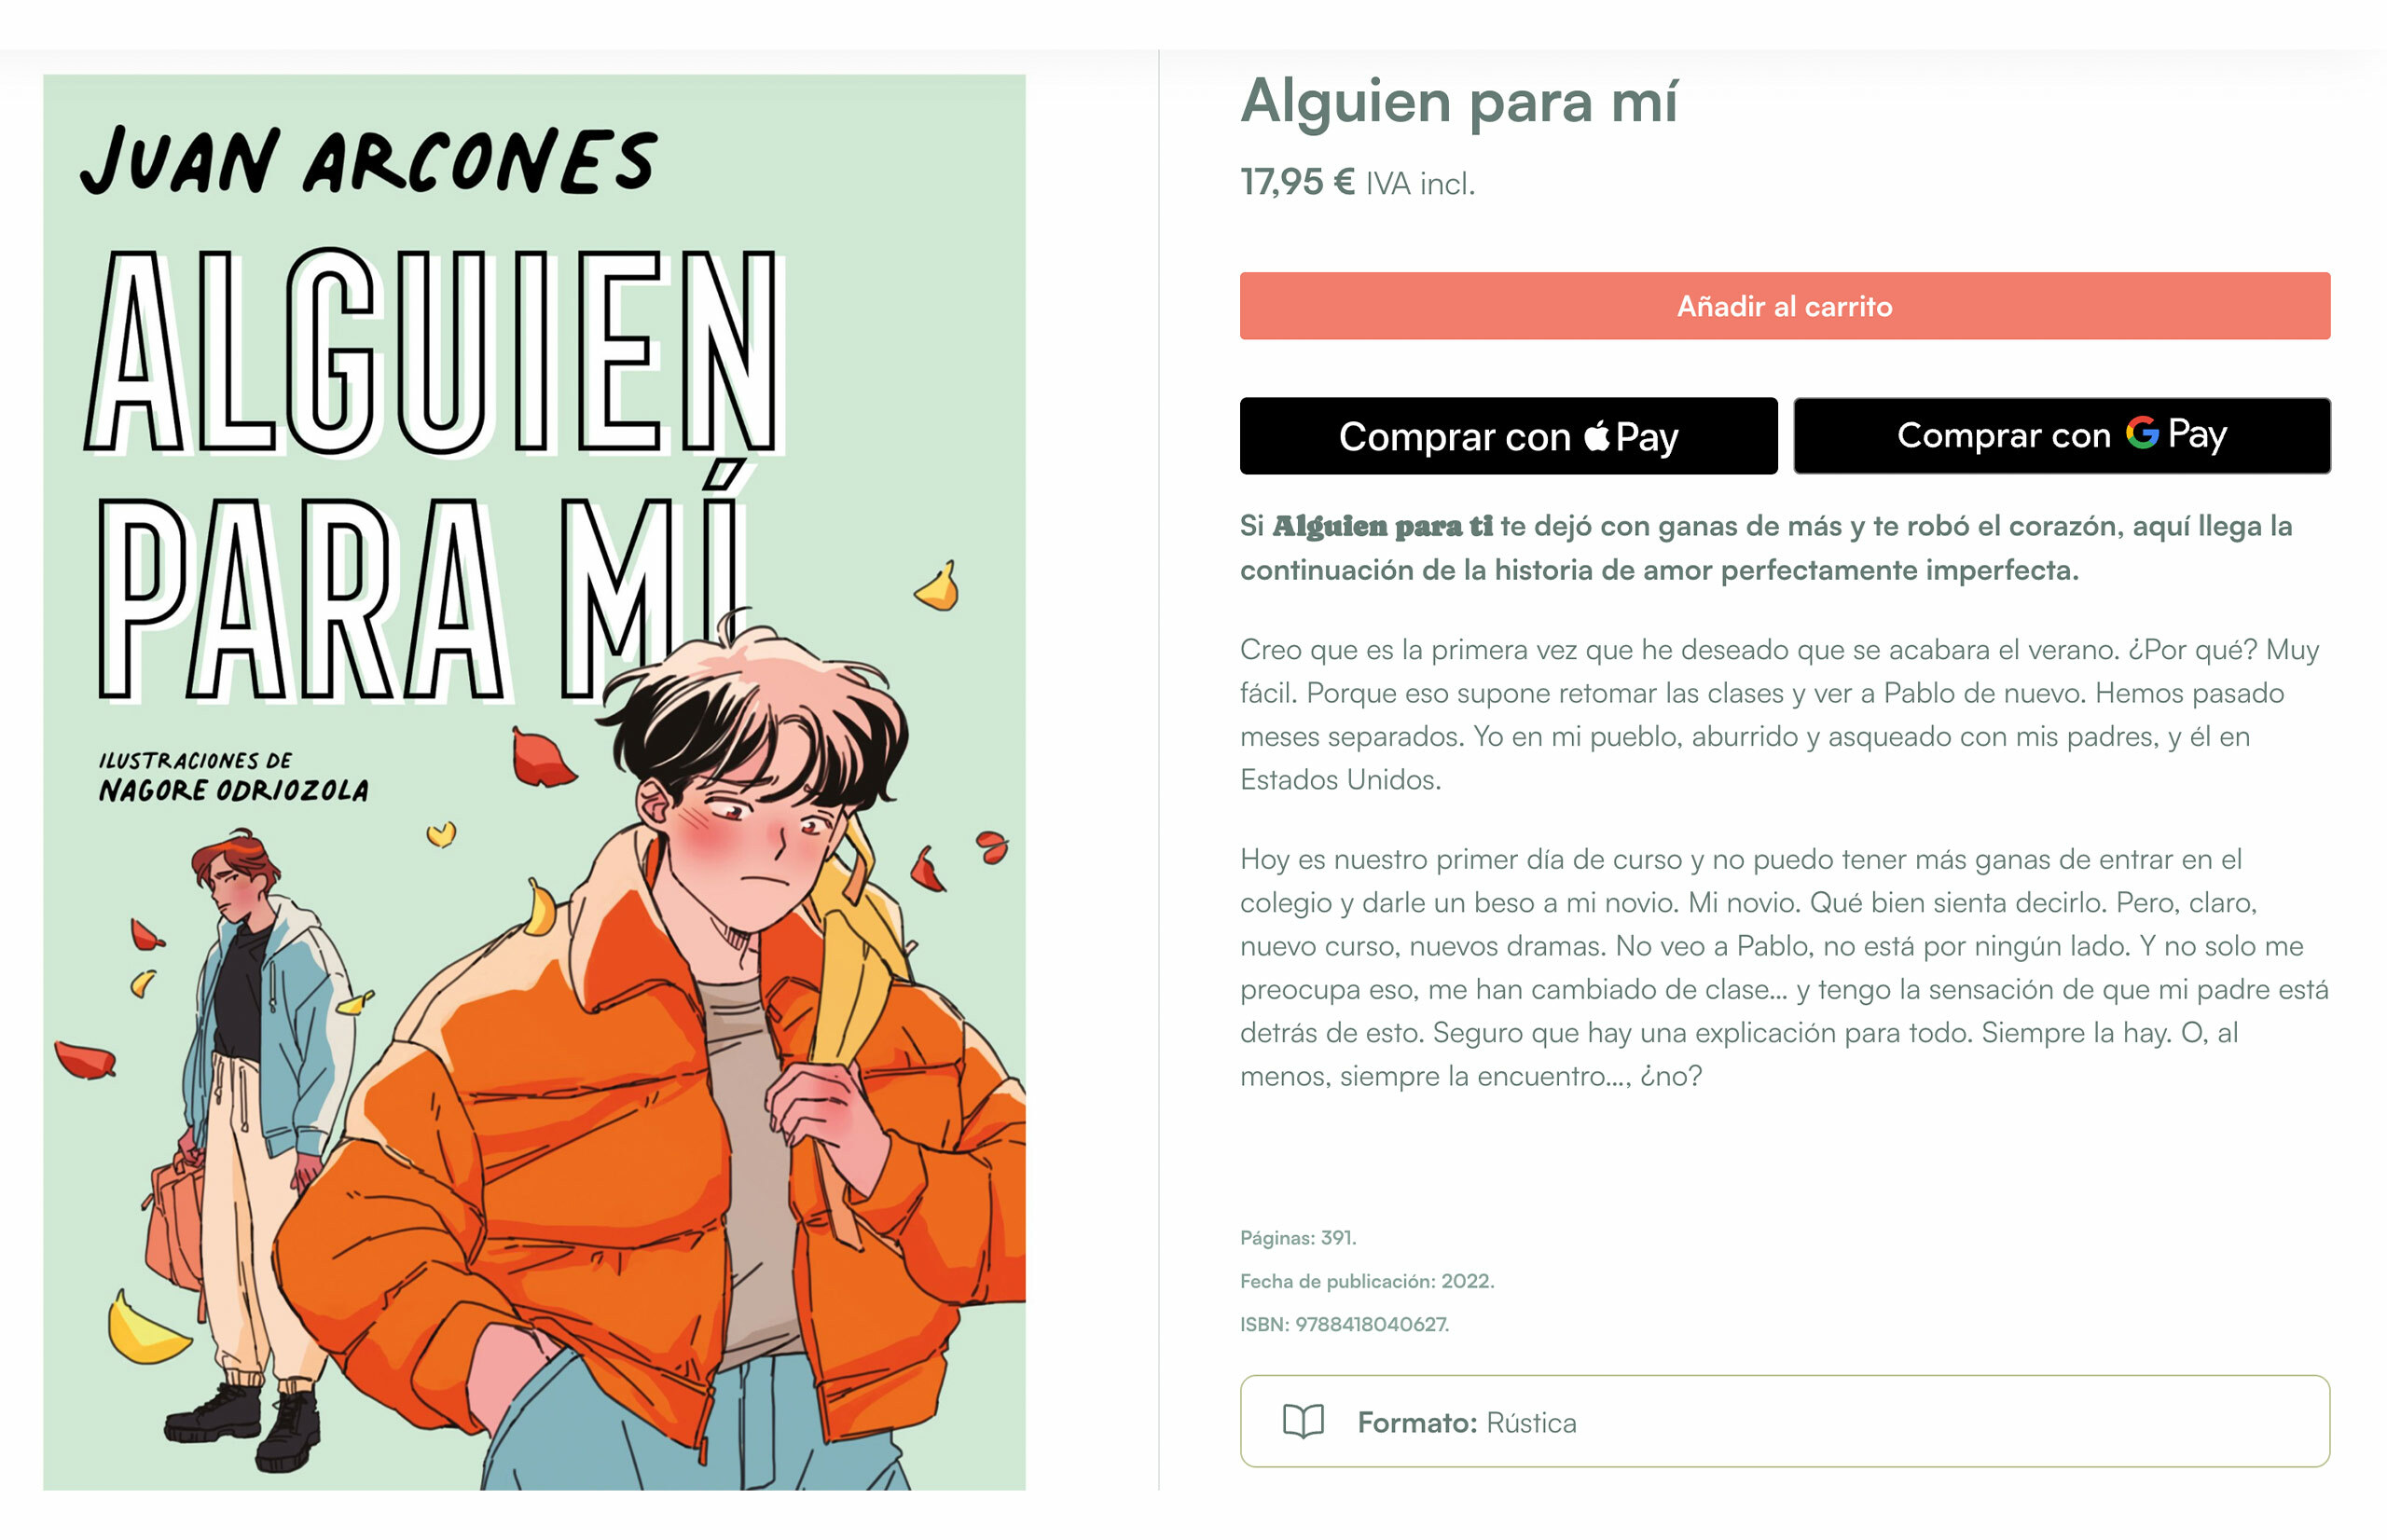Click the Fecha de publicación: 2022 line
This screenshot has height=1540, width=2387.
[1367, 1281]
